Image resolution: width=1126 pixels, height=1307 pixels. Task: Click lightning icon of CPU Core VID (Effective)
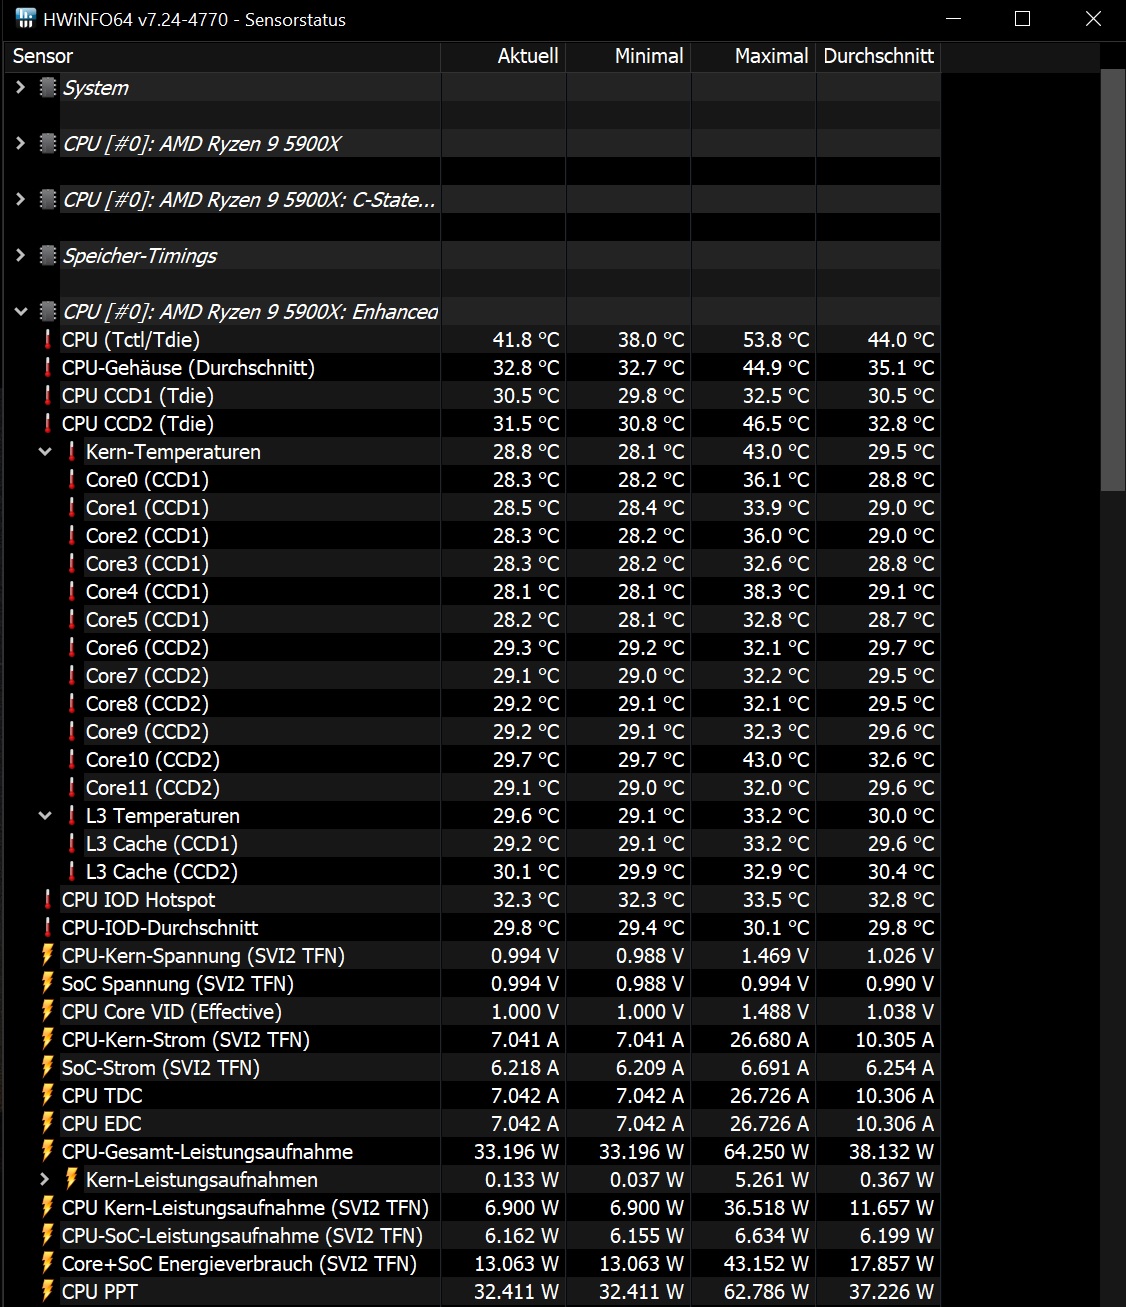click(47, 1010)
